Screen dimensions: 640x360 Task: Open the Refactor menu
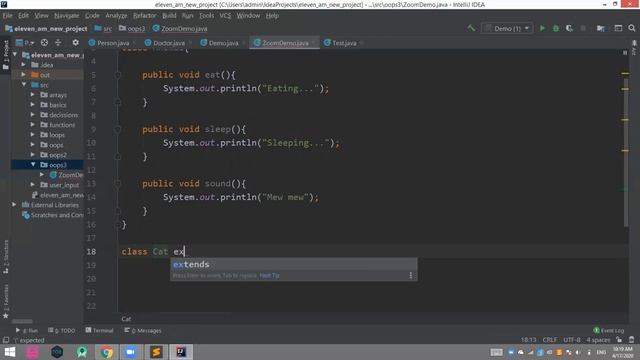(144, 16)
